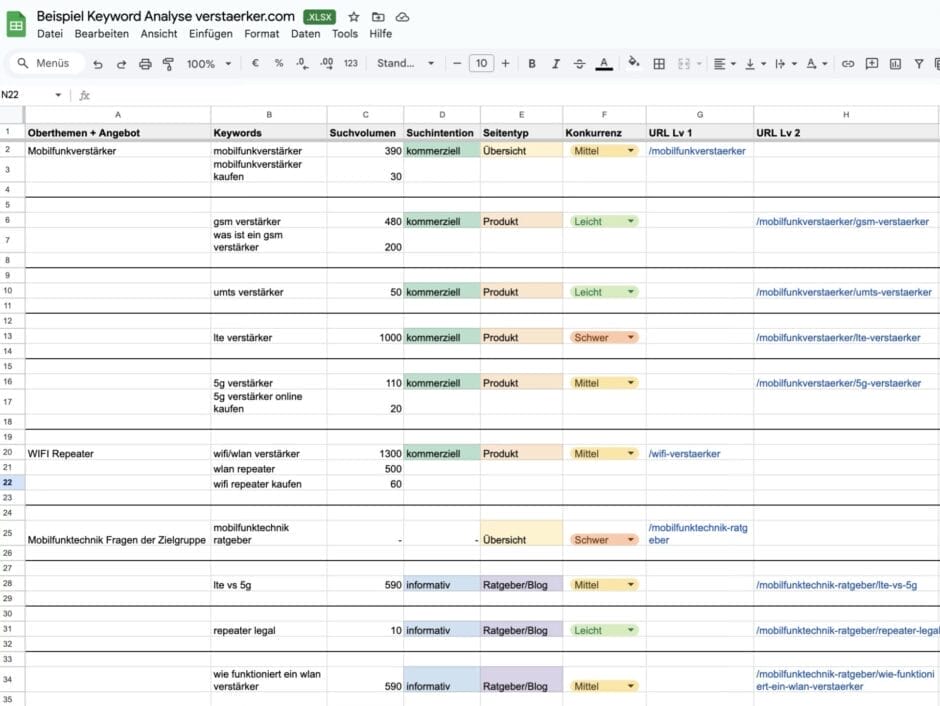Open Konkurrenz dropdown for umts verstärker row

631,292
